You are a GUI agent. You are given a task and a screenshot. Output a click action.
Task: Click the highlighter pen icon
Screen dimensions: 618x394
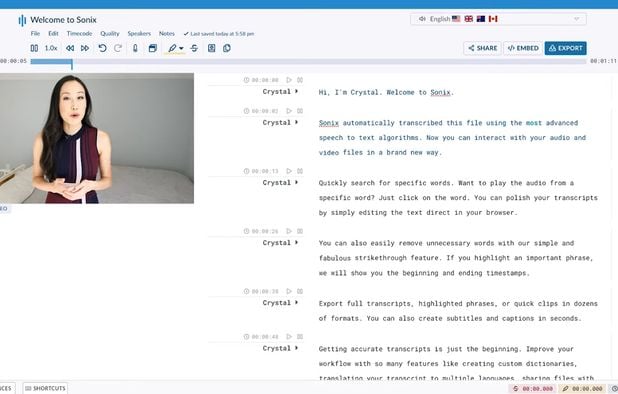coord(172,48)
